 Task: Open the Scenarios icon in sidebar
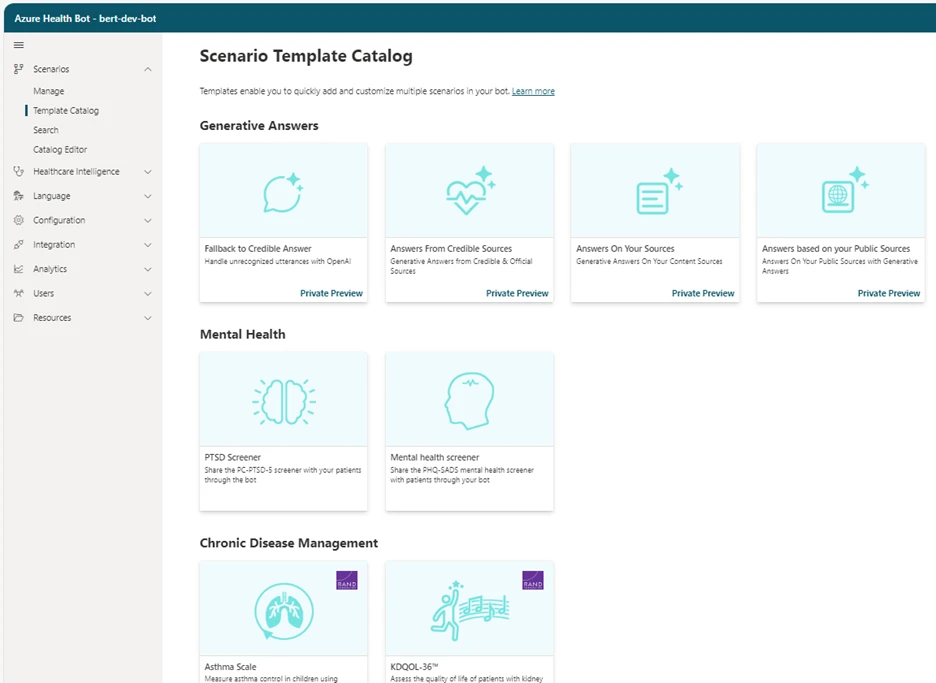coord(18,69)
